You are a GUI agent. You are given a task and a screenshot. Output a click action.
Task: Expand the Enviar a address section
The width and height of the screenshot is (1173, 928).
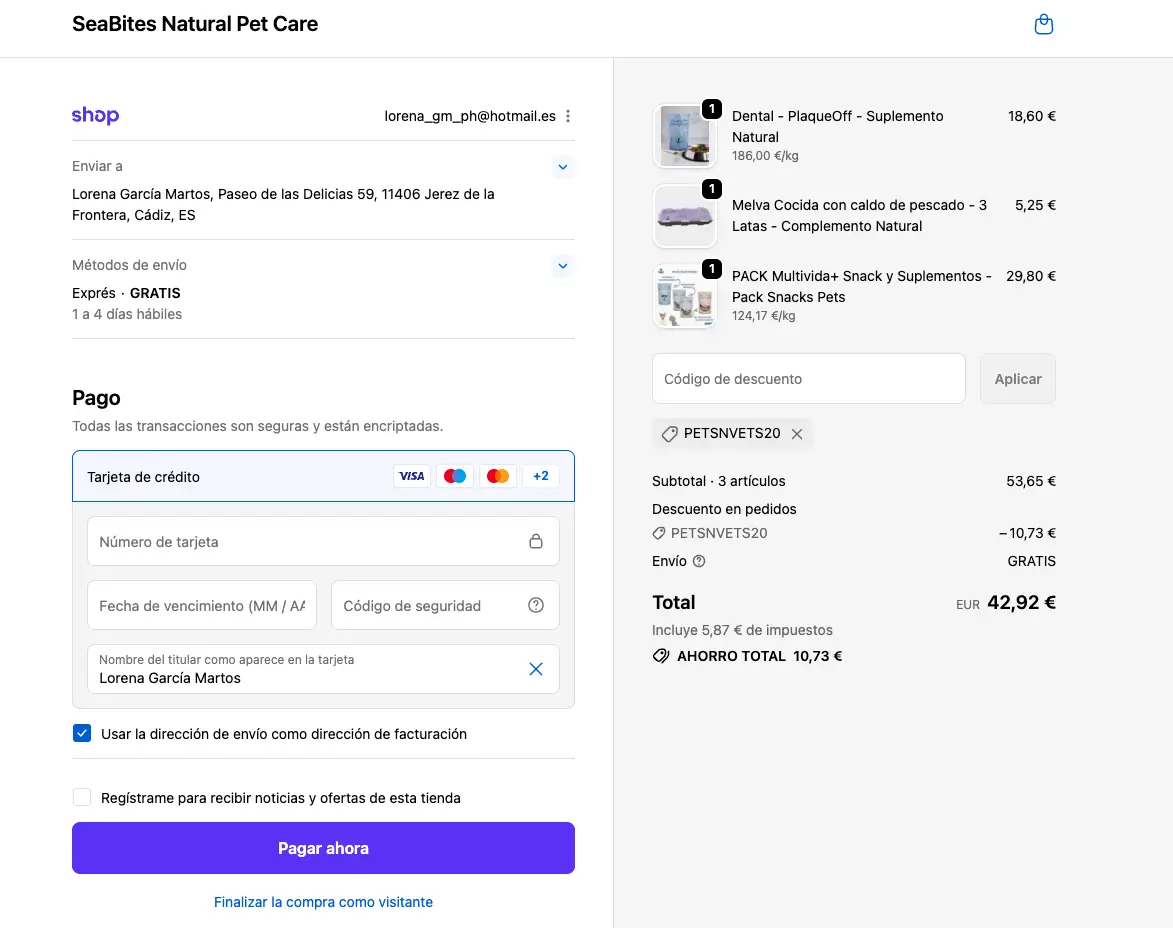(x=562, y=167)
